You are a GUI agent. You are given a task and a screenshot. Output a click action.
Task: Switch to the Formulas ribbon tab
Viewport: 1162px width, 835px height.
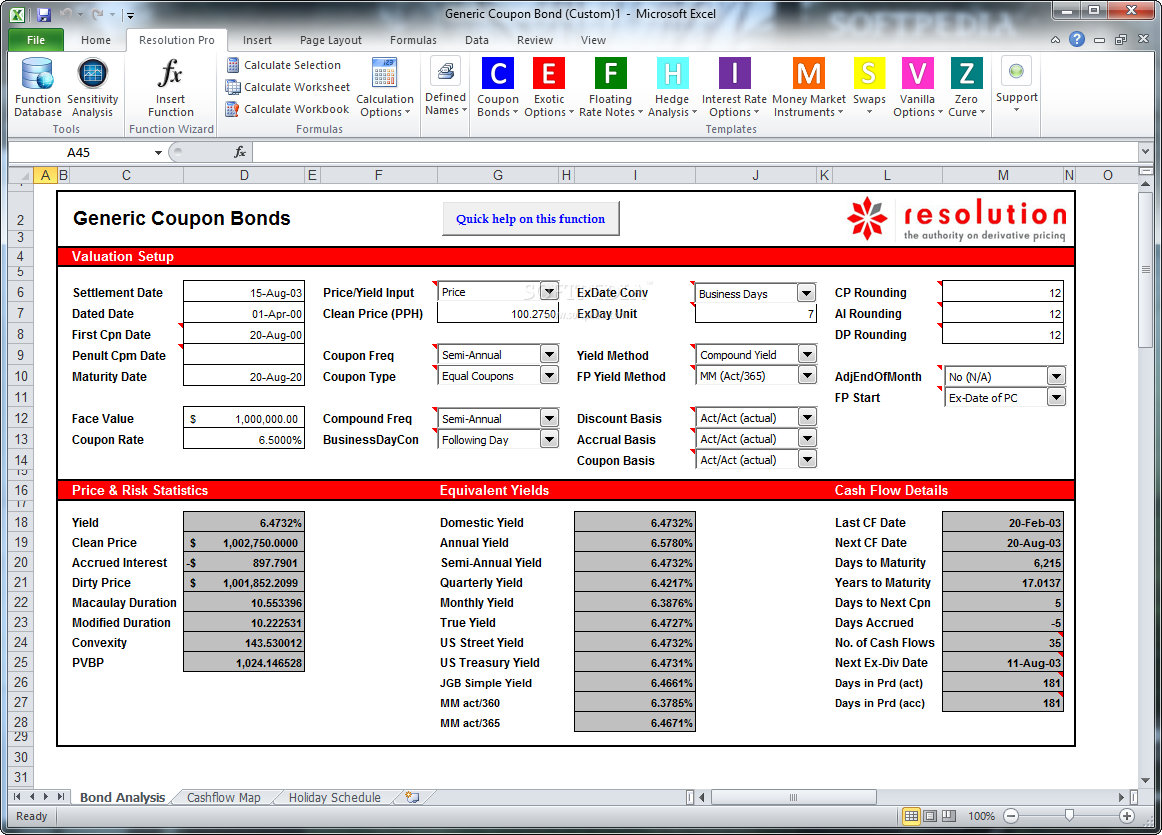(413, 40)
